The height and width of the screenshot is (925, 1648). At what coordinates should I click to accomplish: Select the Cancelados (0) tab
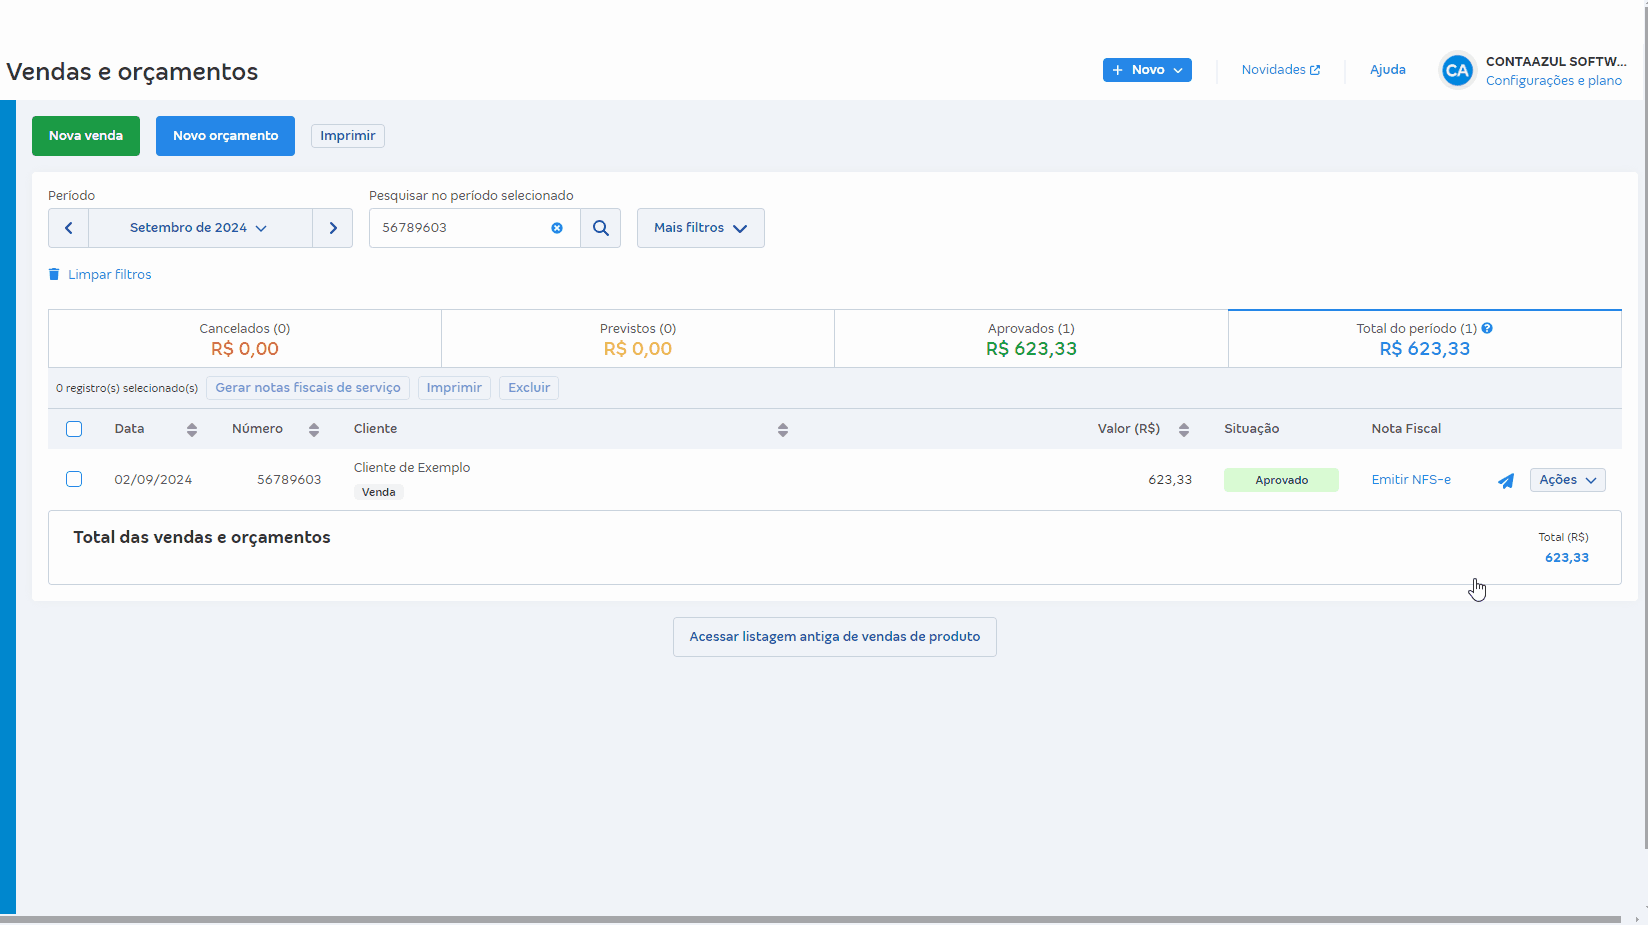click(245, 339)
